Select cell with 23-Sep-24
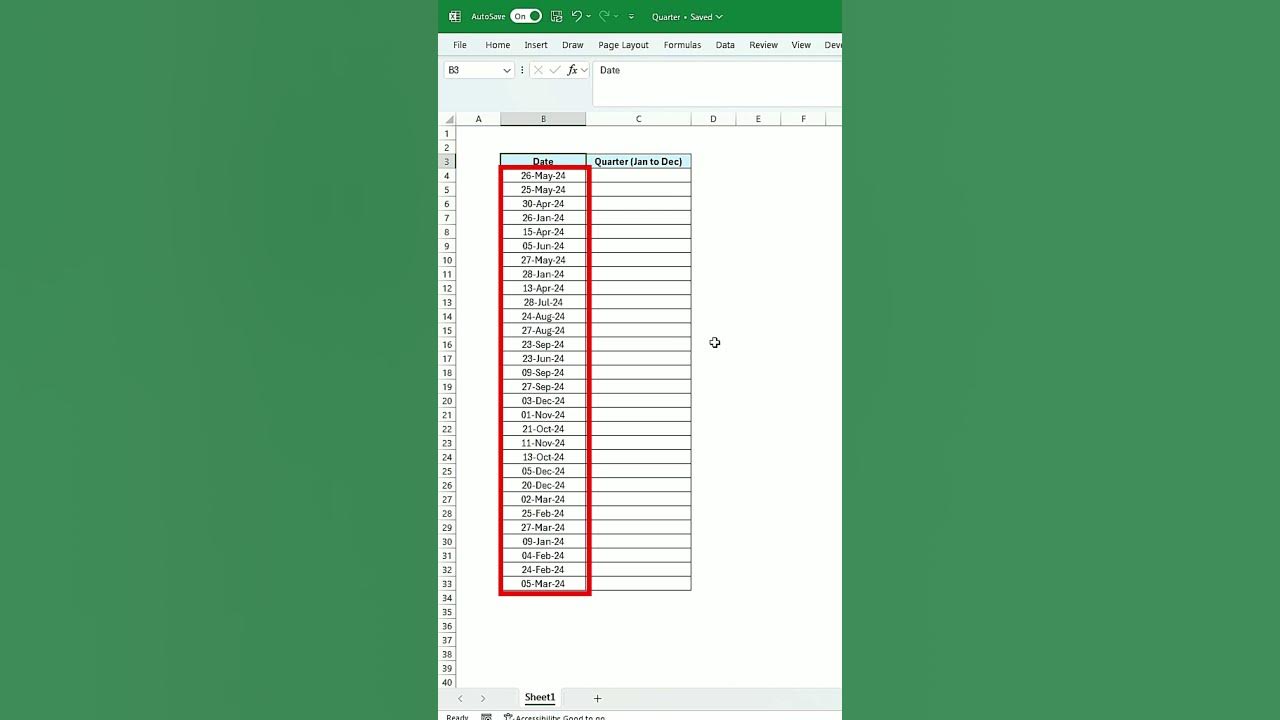 coord(543,344)
